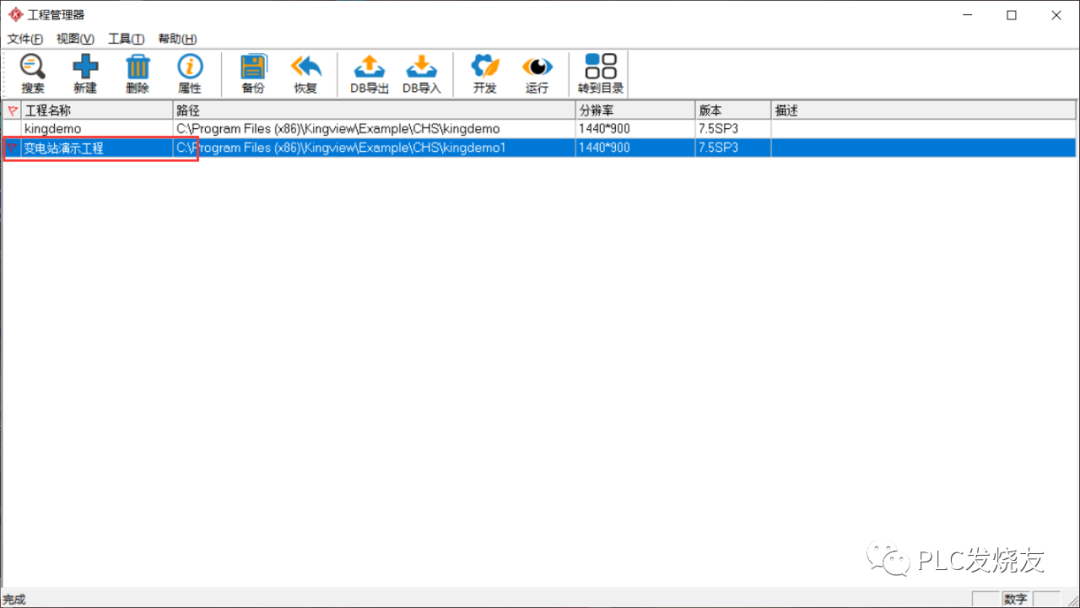
Task: Open the 工具 menu
Action: (x=125, y=38)
